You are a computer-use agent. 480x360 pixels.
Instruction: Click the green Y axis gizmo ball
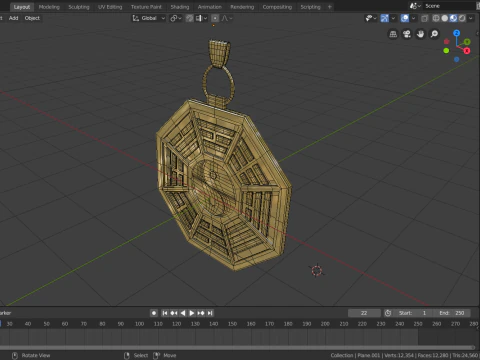(x=467, y=42)
